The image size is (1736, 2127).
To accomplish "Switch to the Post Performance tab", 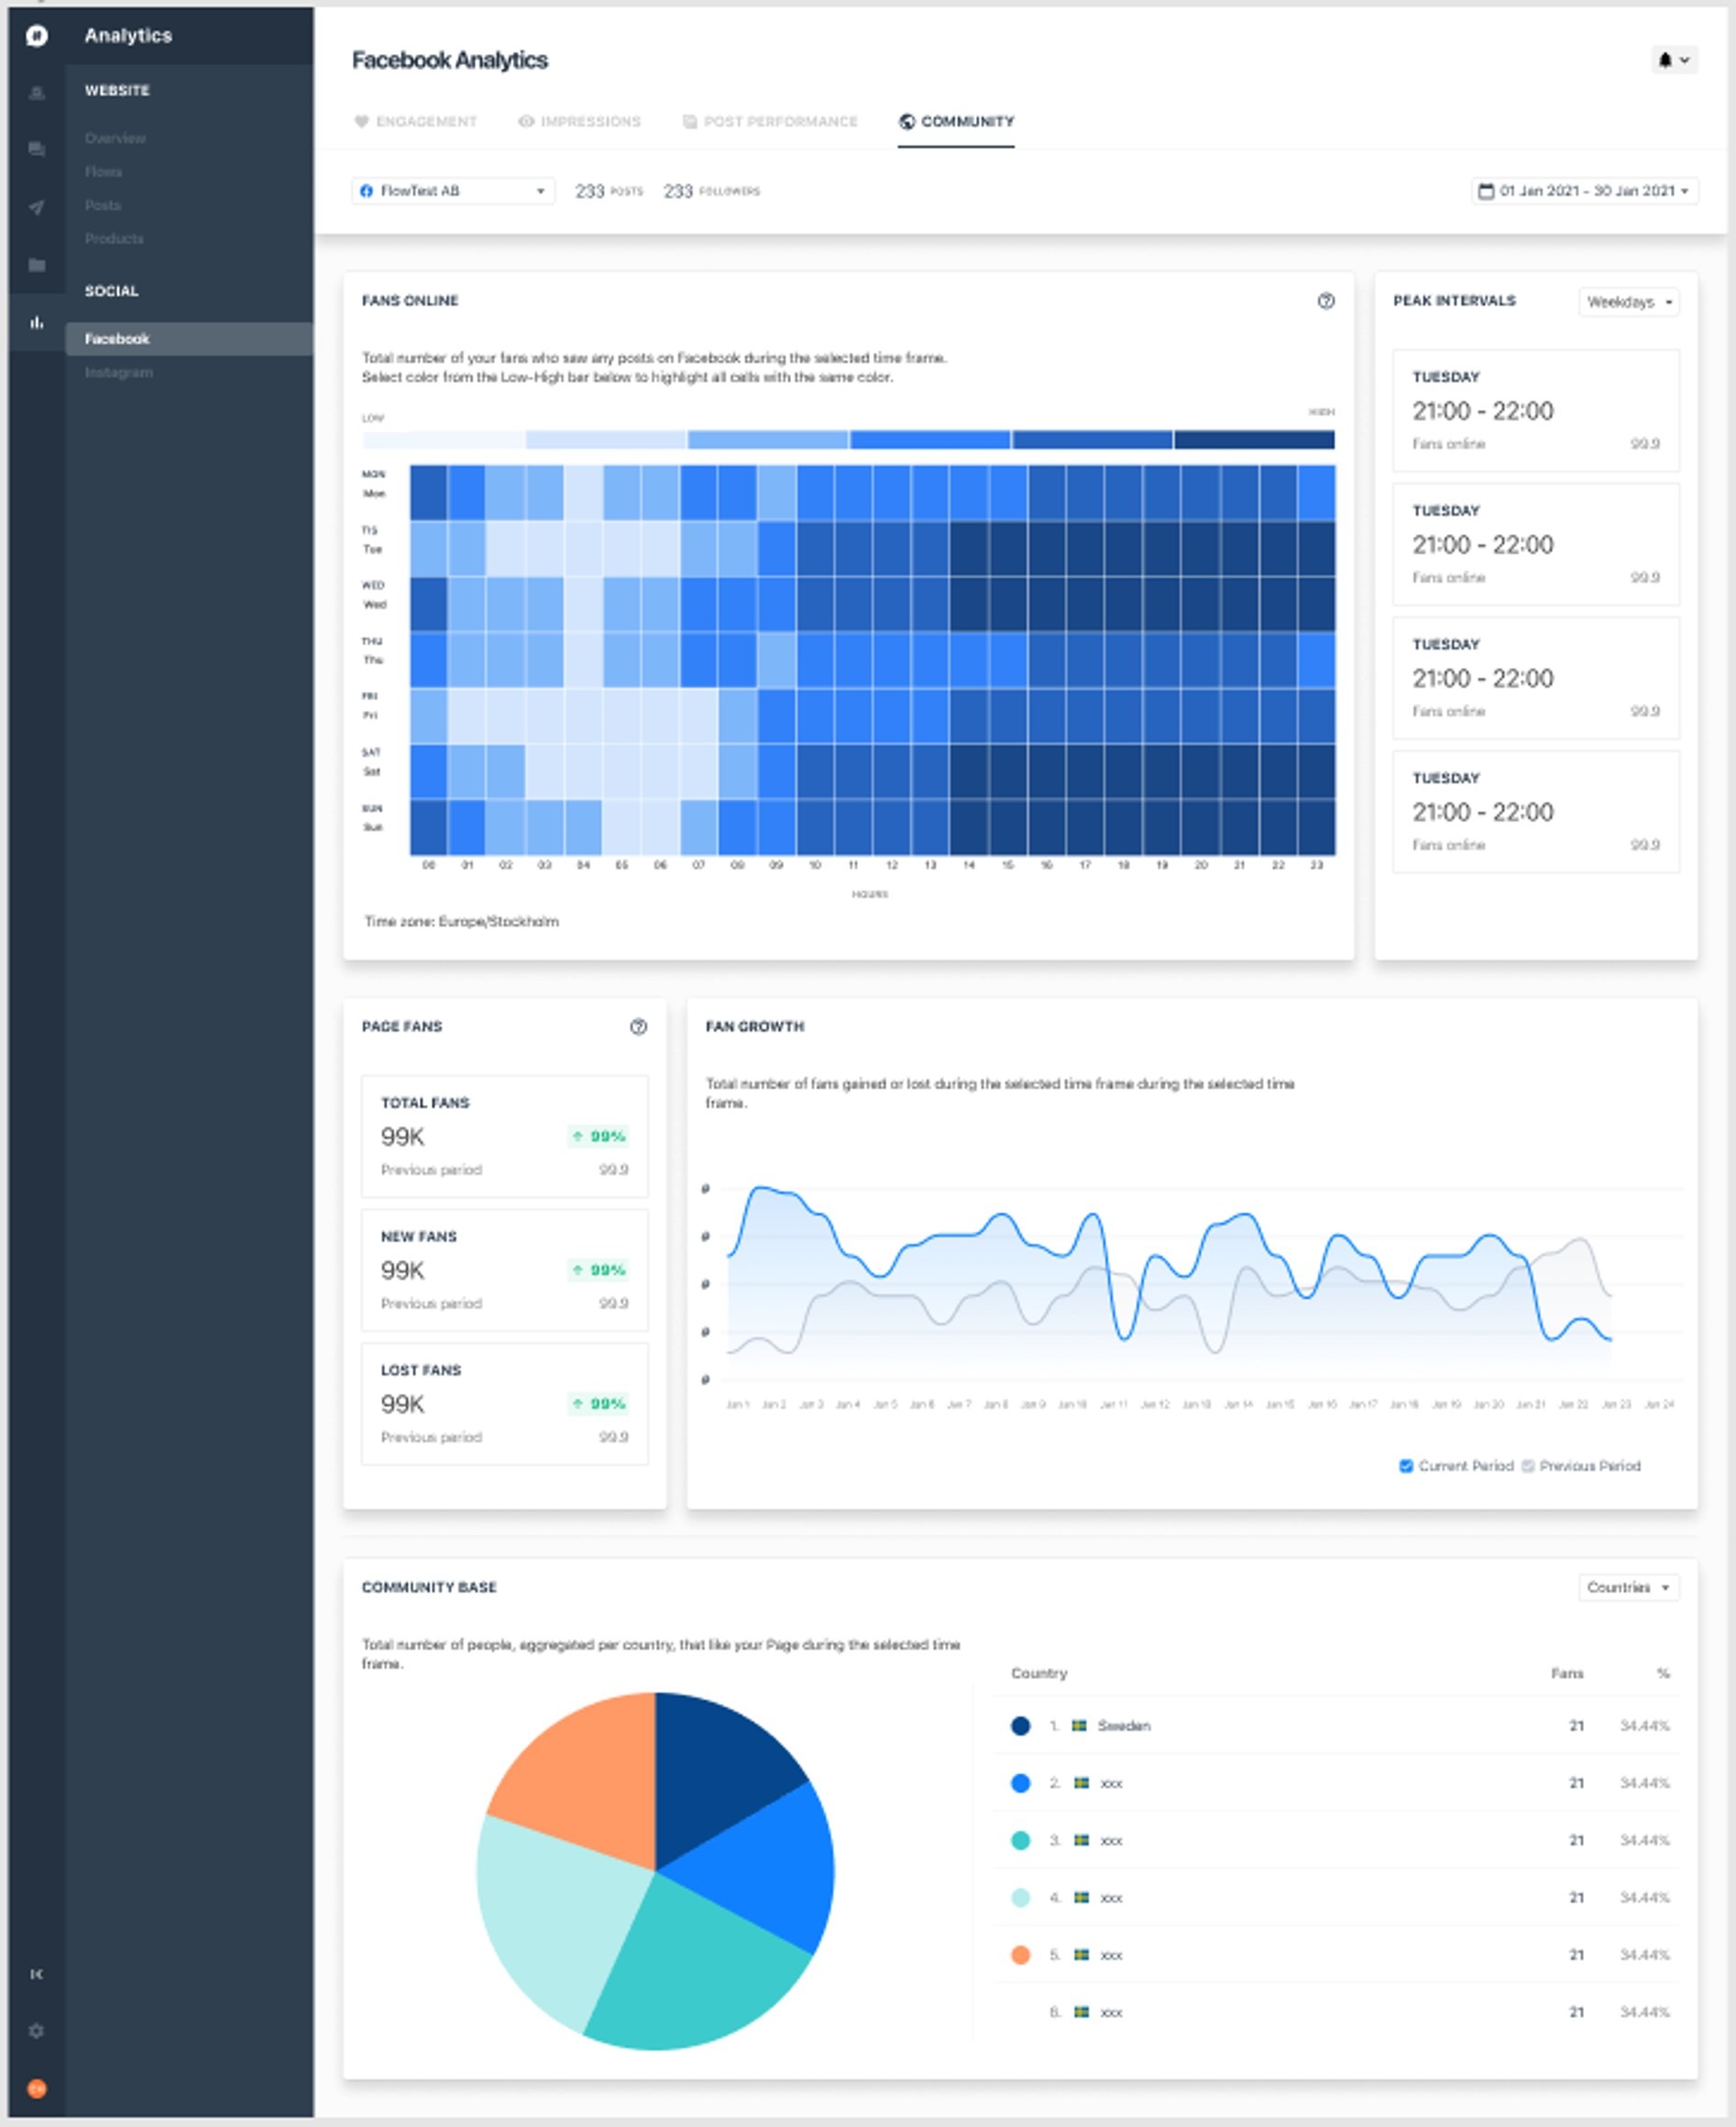I will coord(770,121).
